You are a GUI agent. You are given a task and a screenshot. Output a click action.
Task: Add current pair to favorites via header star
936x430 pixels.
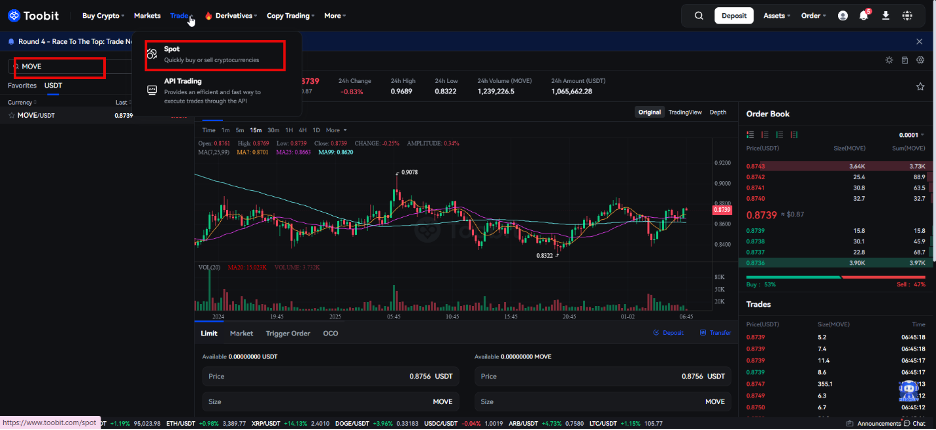tap(920, 87)
